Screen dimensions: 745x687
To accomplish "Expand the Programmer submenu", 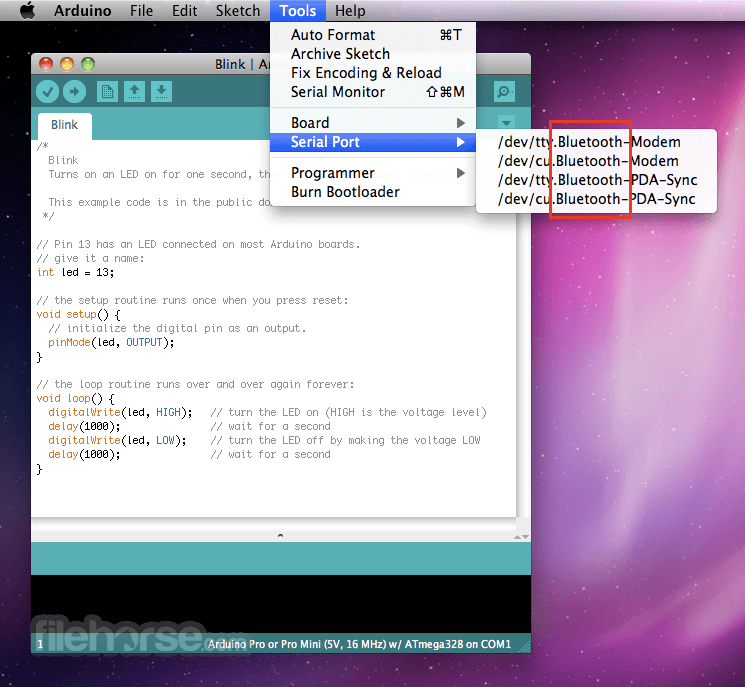I will [x=373, y=173].
